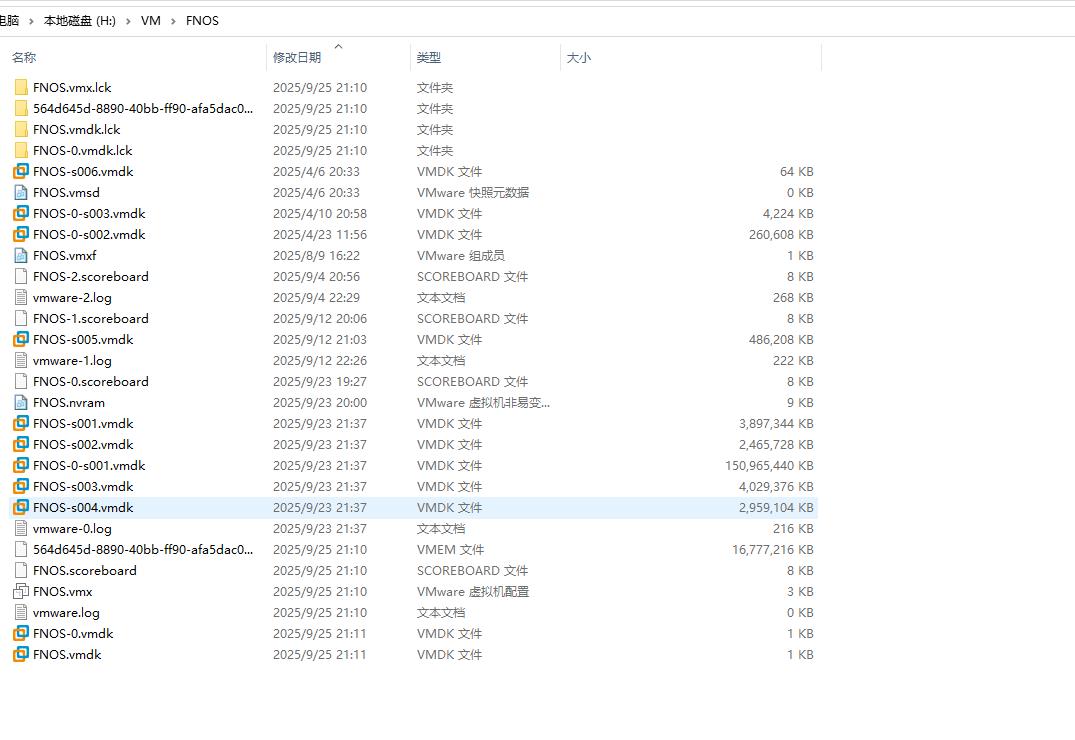1075x740 pixels.
Task: Expand the breadcrumb chevron after 本地磁盘 (H:)
Action: pos(128,21)
